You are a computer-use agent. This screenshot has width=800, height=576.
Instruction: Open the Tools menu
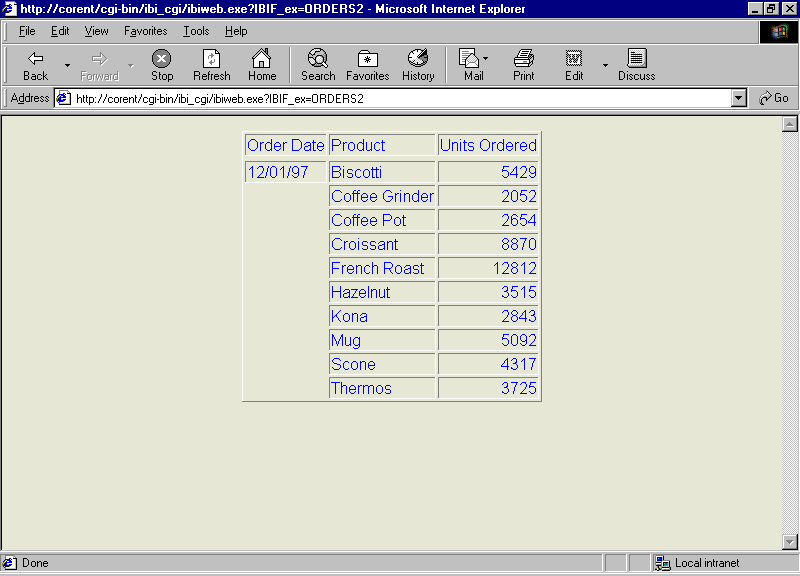point(196,31)
